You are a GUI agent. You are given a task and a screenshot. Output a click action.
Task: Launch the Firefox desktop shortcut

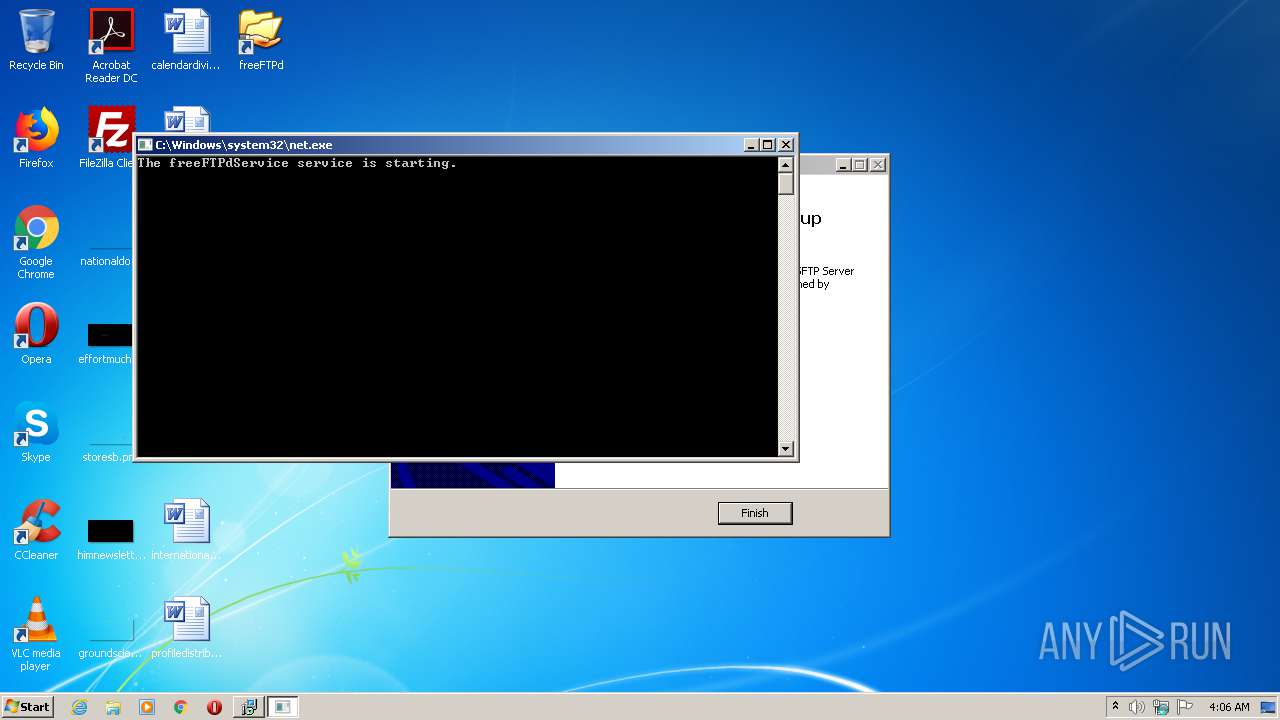(36, 138)
